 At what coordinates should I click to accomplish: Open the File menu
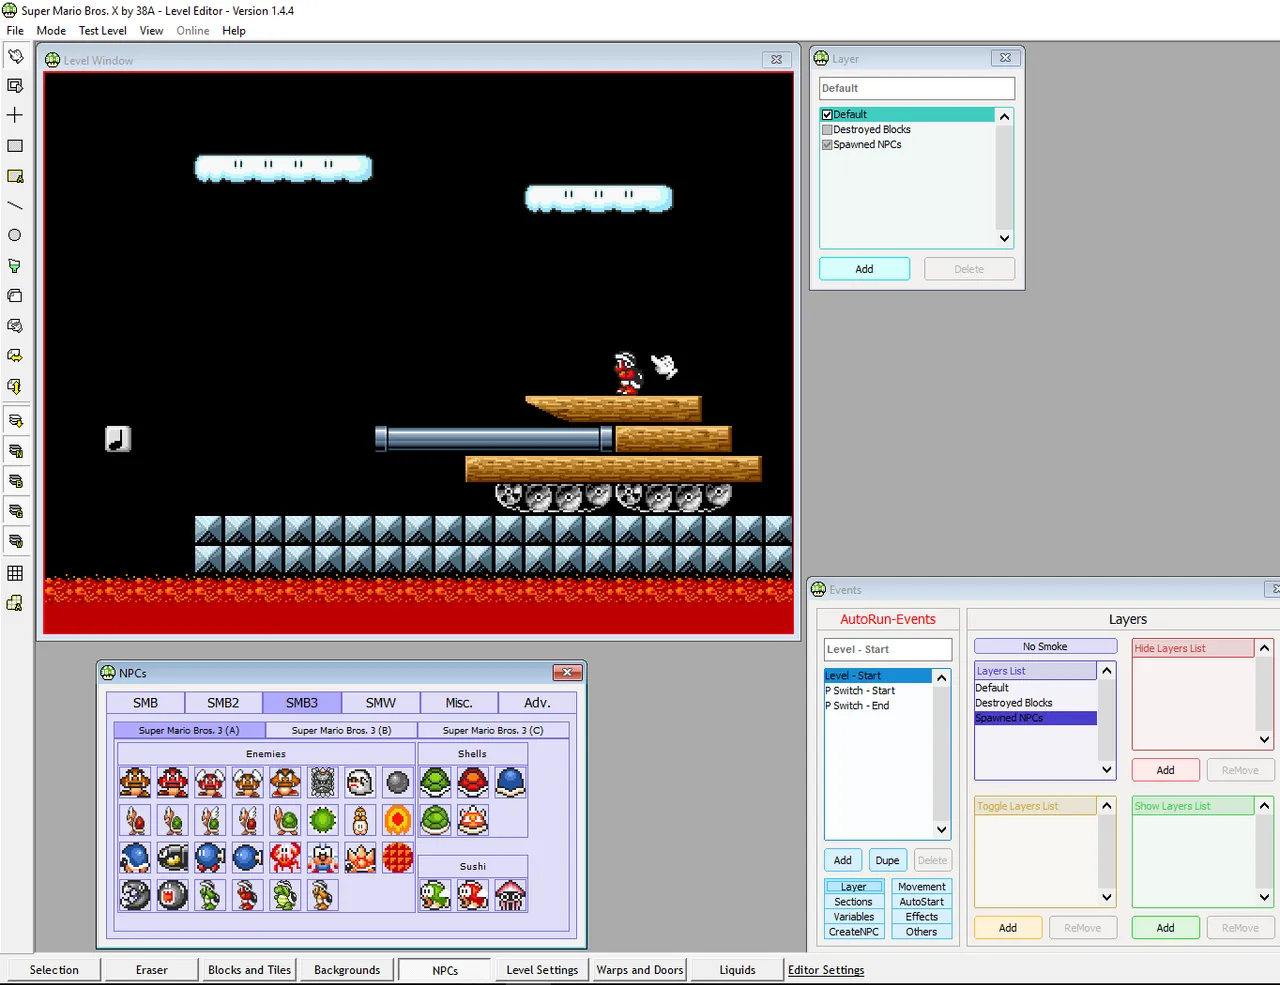(15, 31)
